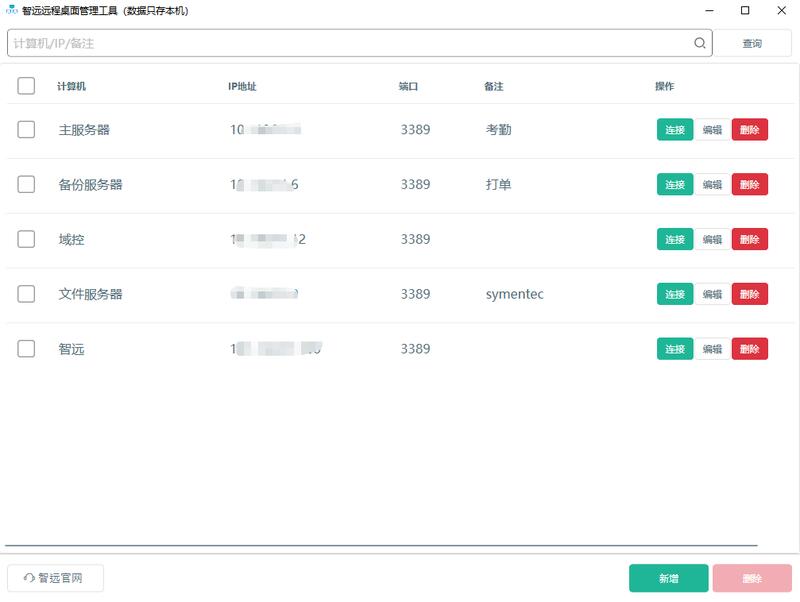Connect to 文件服务器
The image size is (800, 602).
tap(674, 294)
